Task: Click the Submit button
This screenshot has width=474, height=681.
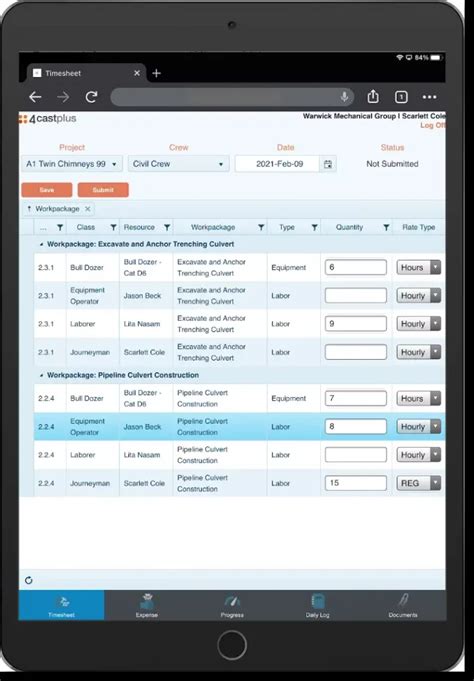Action: 103,190
